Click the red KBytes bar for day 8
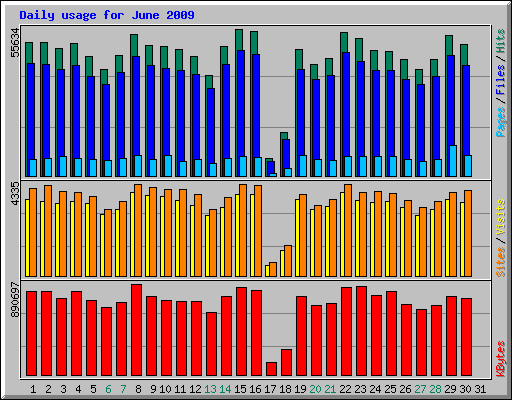The width and height of the screenshot is (512, 400). (x=136, y=330)
